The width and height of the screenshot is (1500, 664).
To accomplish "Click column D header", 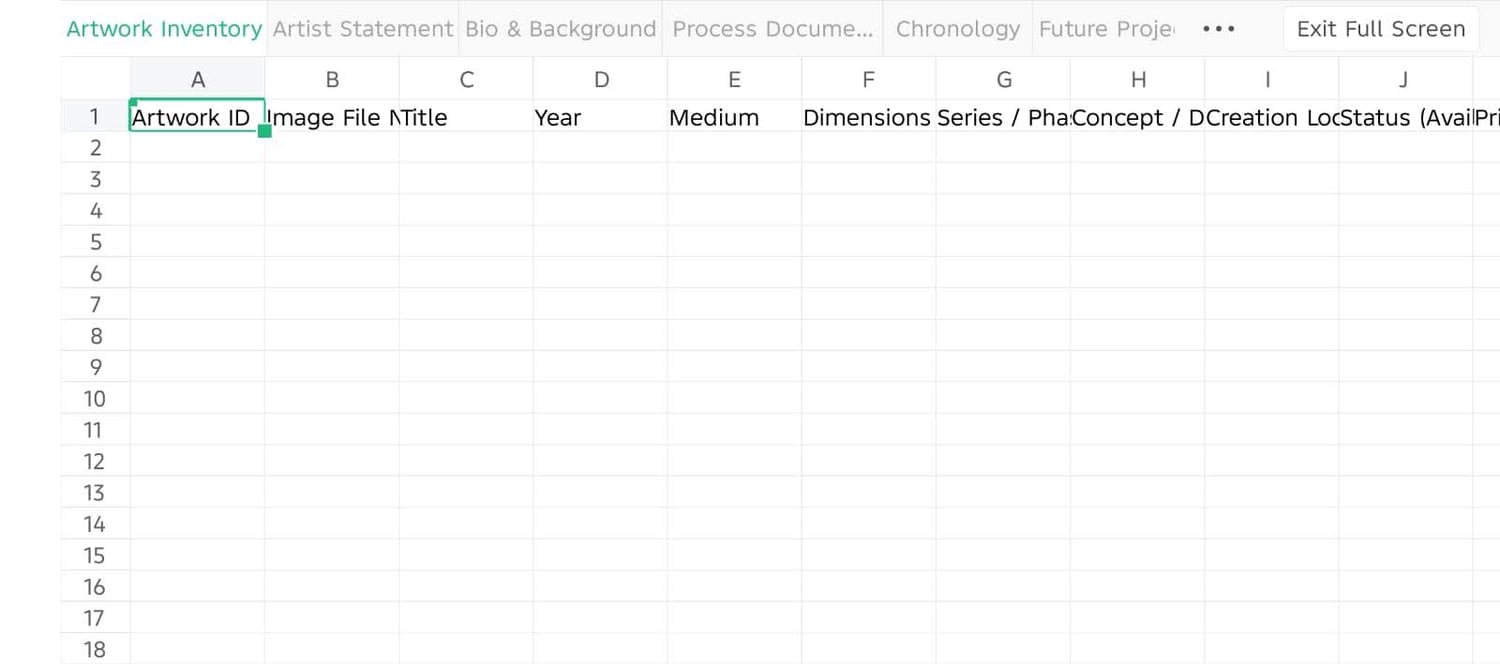I will (601, 80).
